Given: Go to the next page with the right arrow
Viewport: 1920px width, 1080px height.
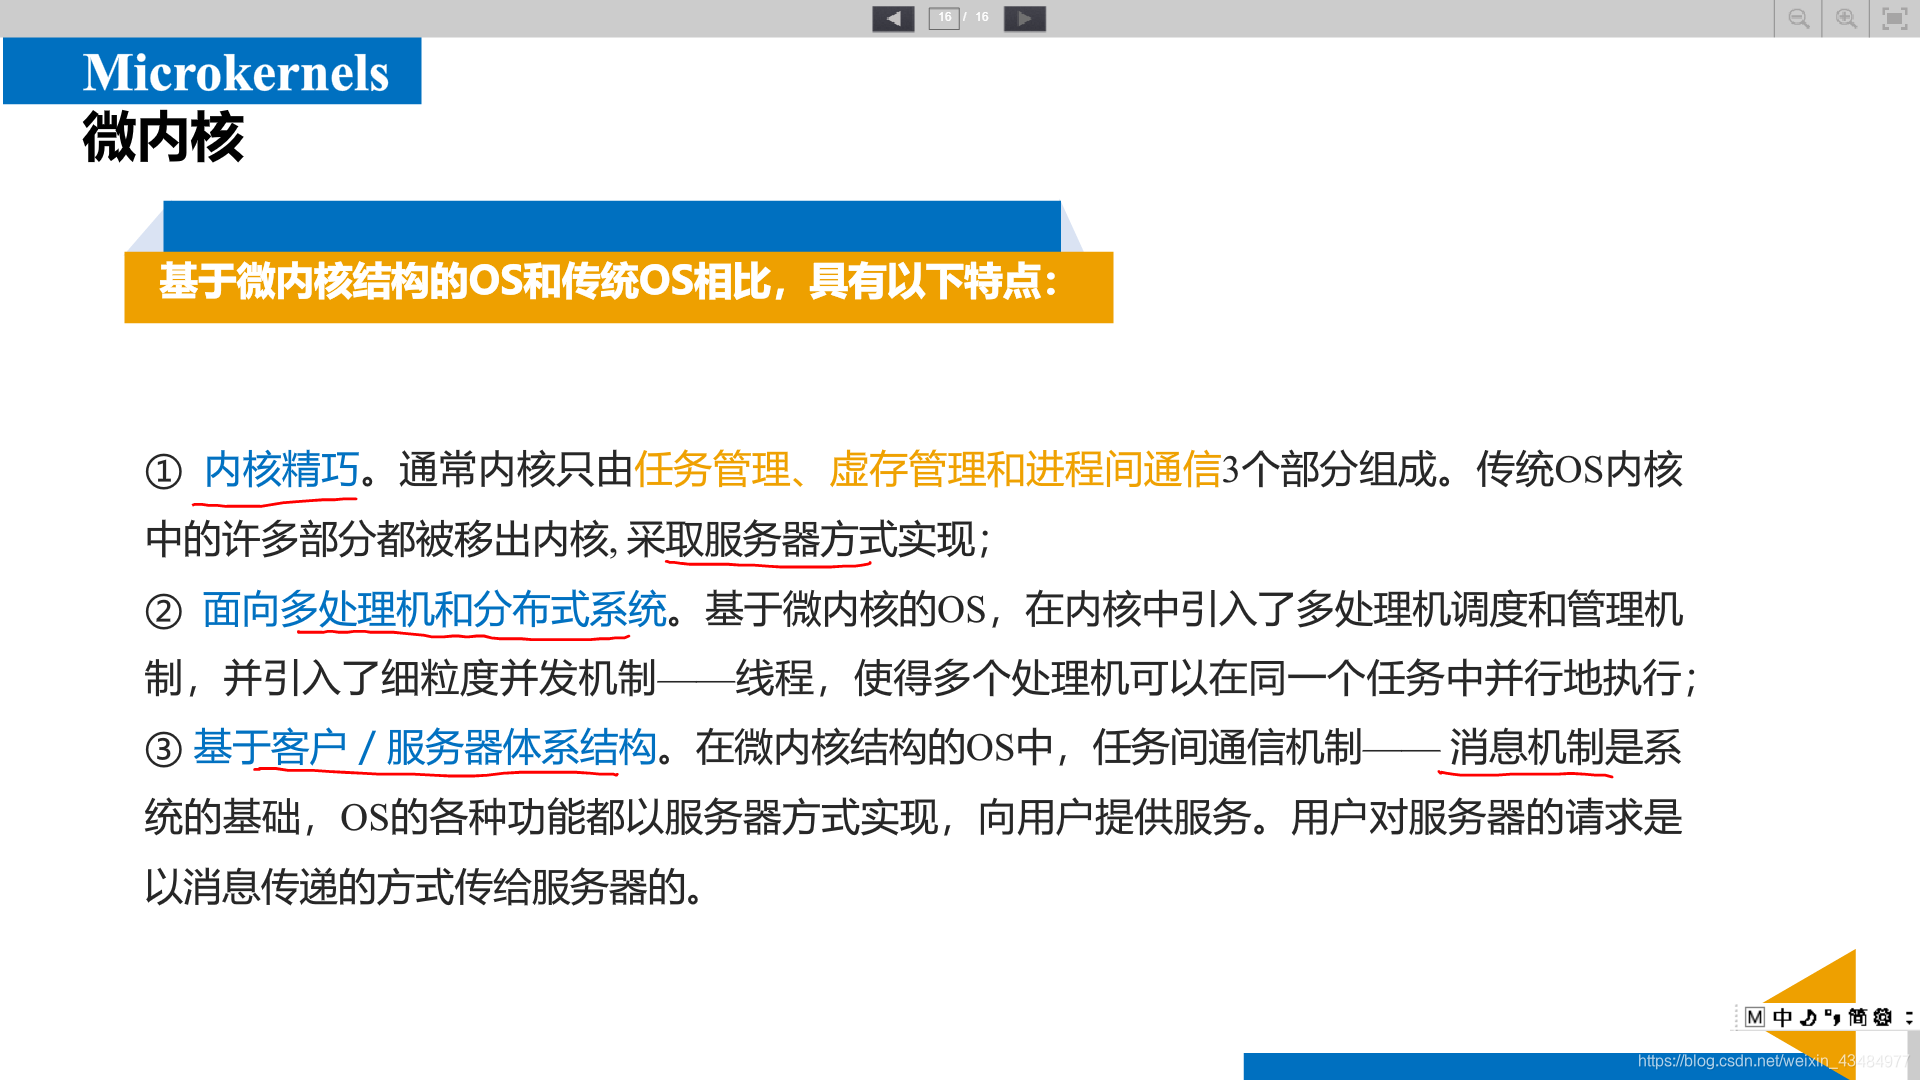Looking at the screenshot, I should 1025,18.
